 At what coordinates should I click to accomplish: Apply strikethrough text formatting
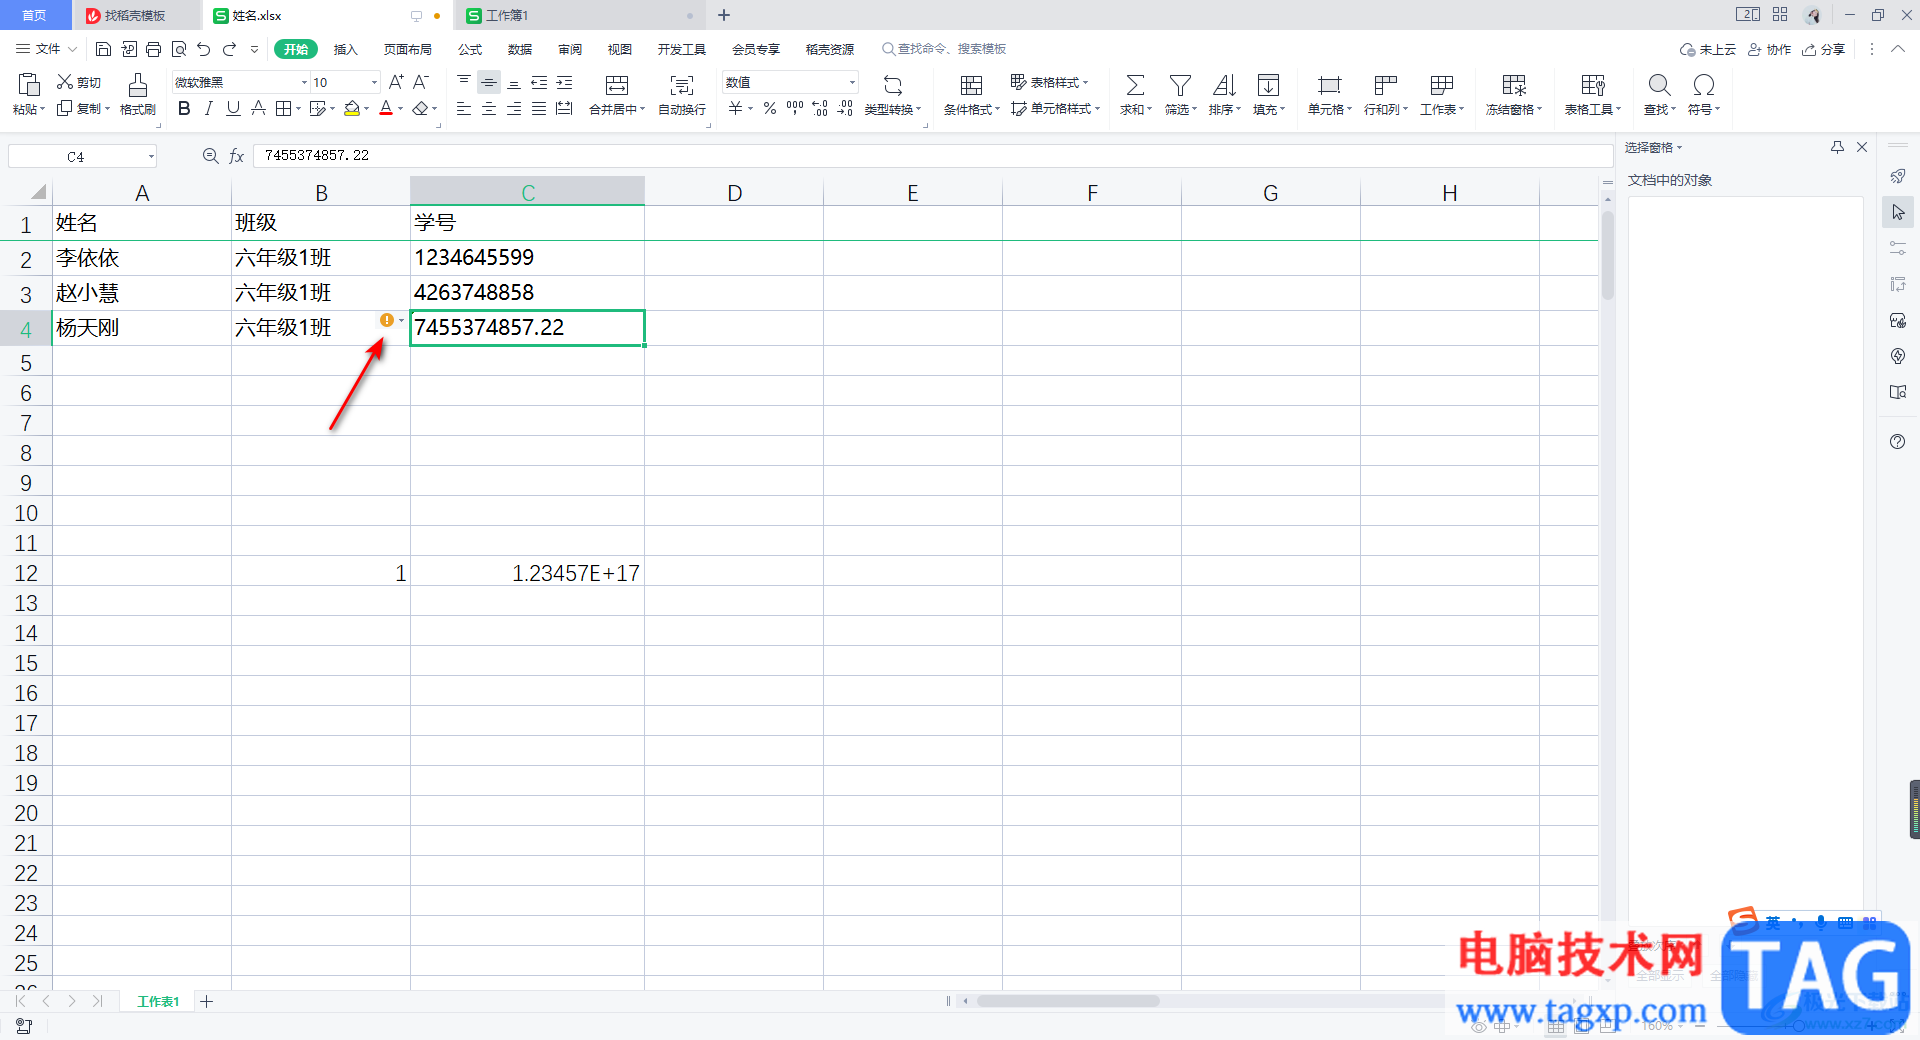click(258, 108)
